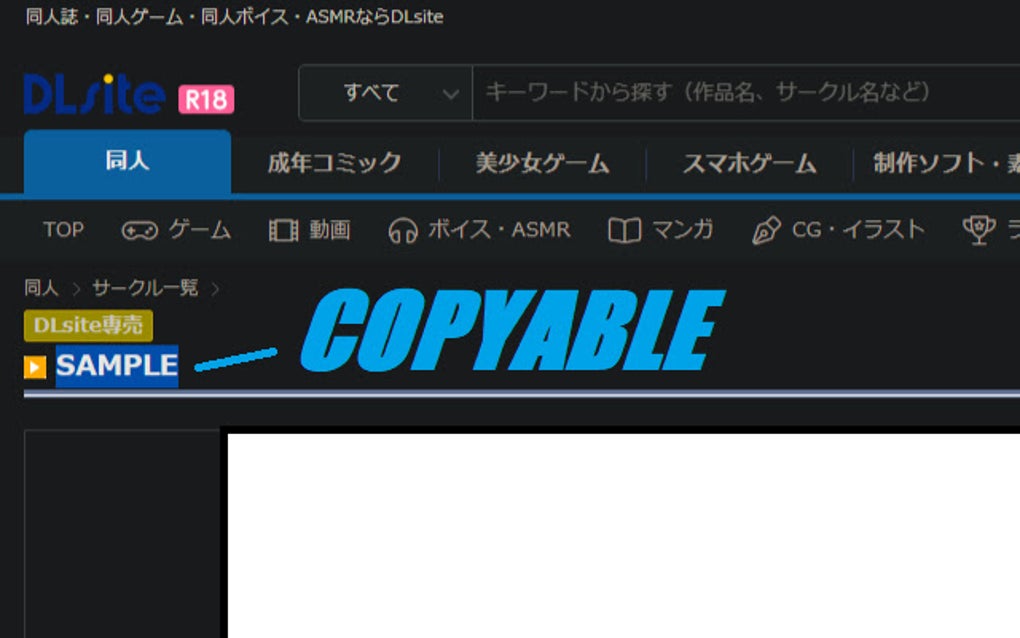Open the サークル一覧 breadcrumb link
The width and height of the screenshot is (1020, 638).
148,287
